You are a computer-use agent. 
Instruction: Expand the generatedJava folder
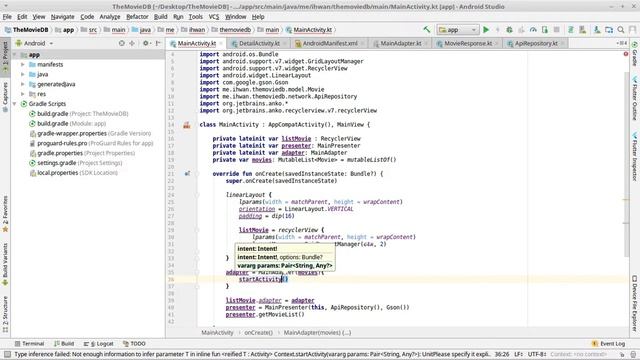tap(23, 84)
